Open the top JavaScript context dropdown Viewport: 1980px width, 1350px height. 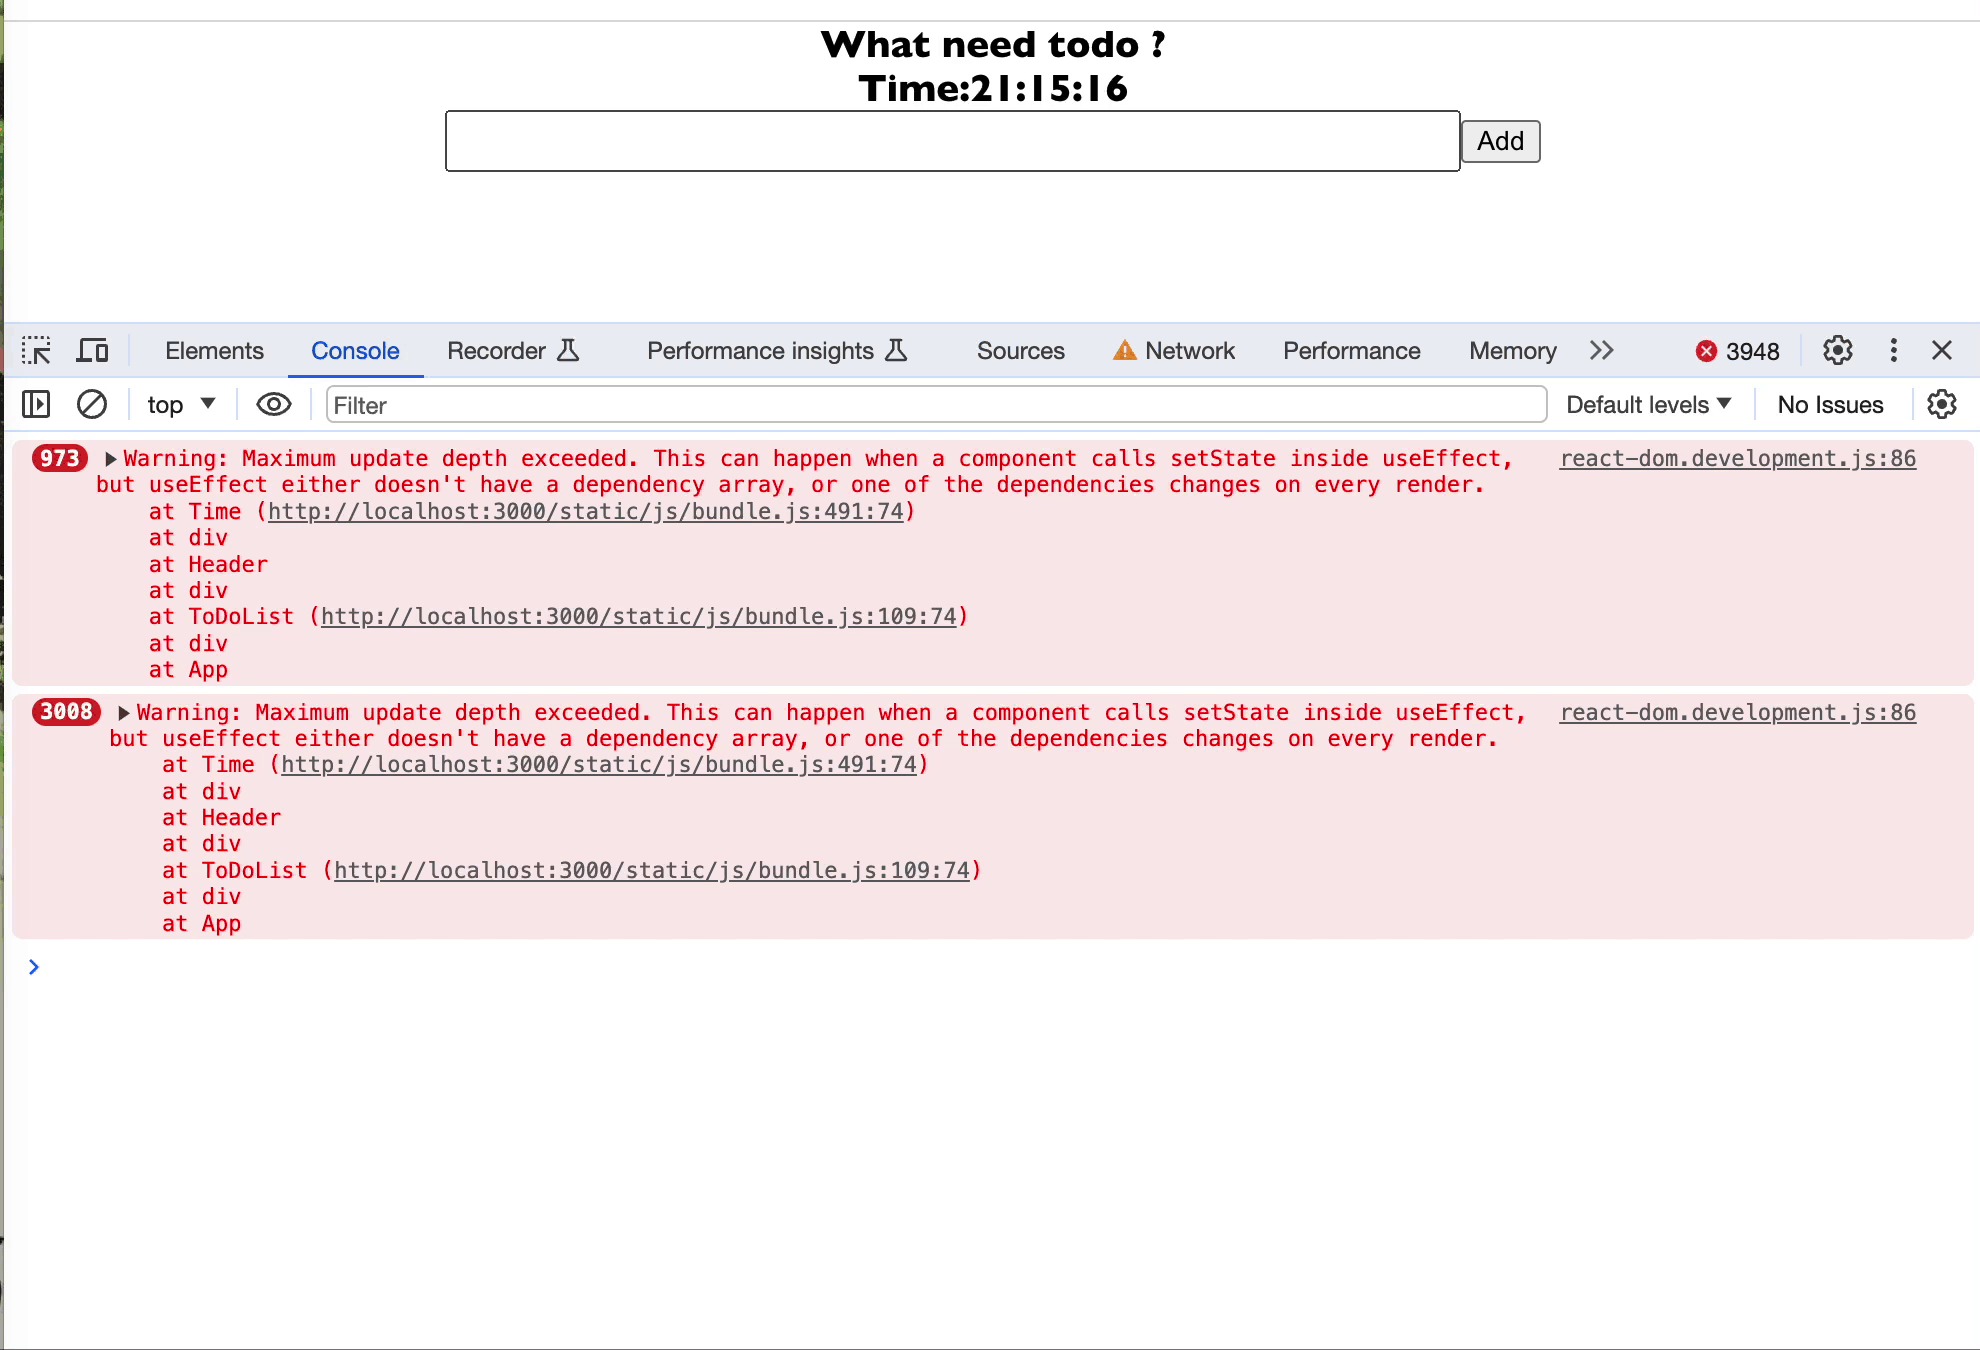[x=181, y=405]
